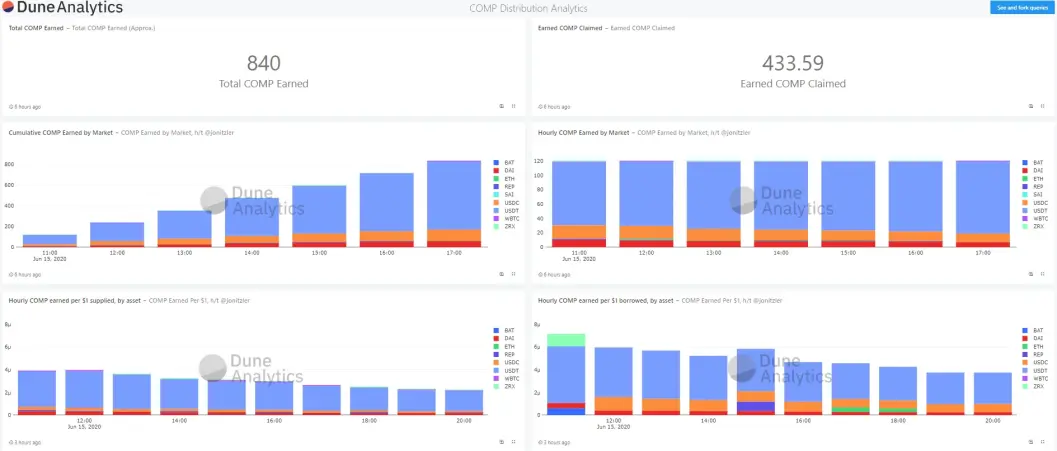Click screenshot icon of Hourly COMP Earned by Market

pyautogui.click(x=1031, y=274)
